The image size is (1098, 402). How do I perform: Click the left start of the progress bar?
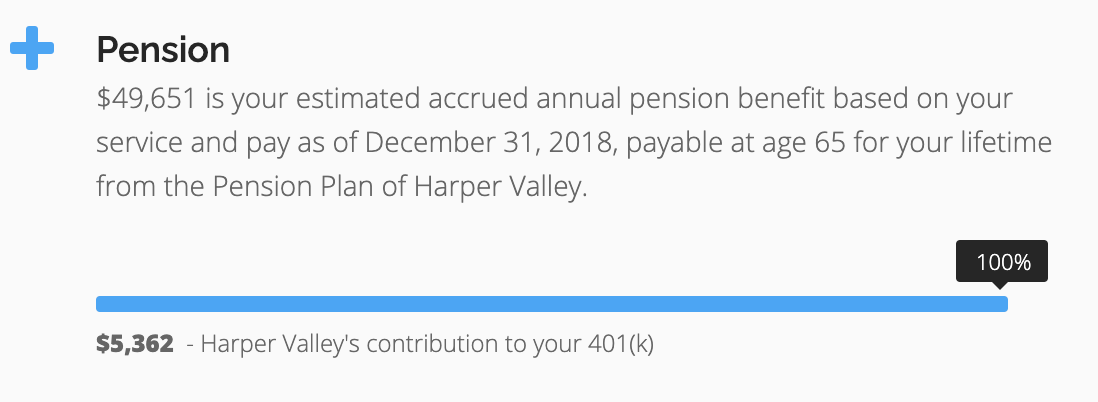coord(102,304)
